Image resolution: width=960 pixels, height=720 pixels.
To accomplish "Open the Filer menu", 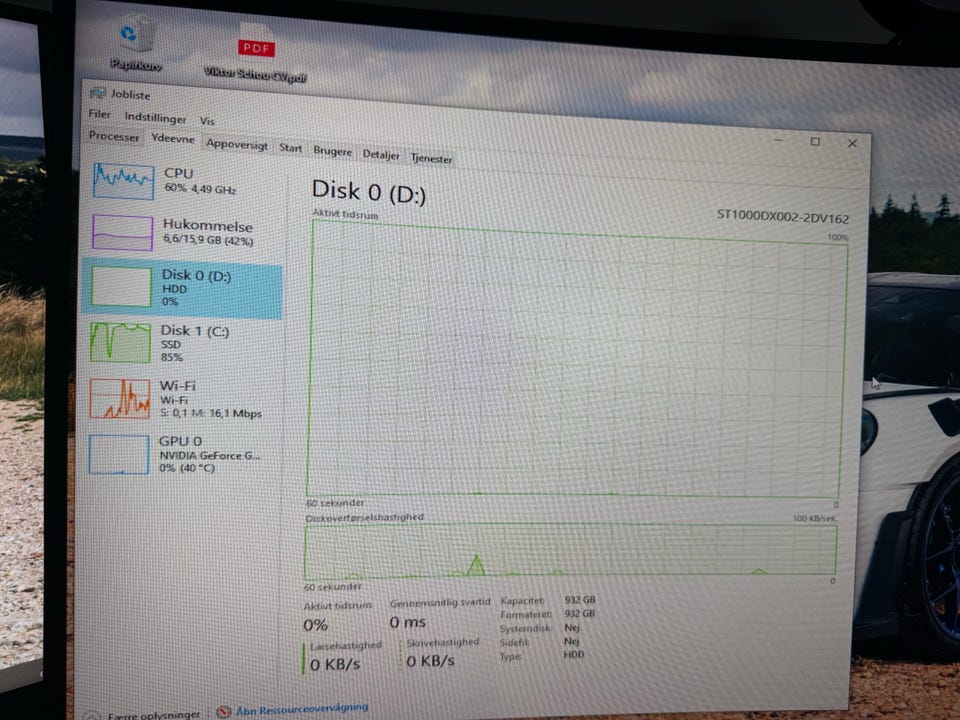I will point(99,114).
